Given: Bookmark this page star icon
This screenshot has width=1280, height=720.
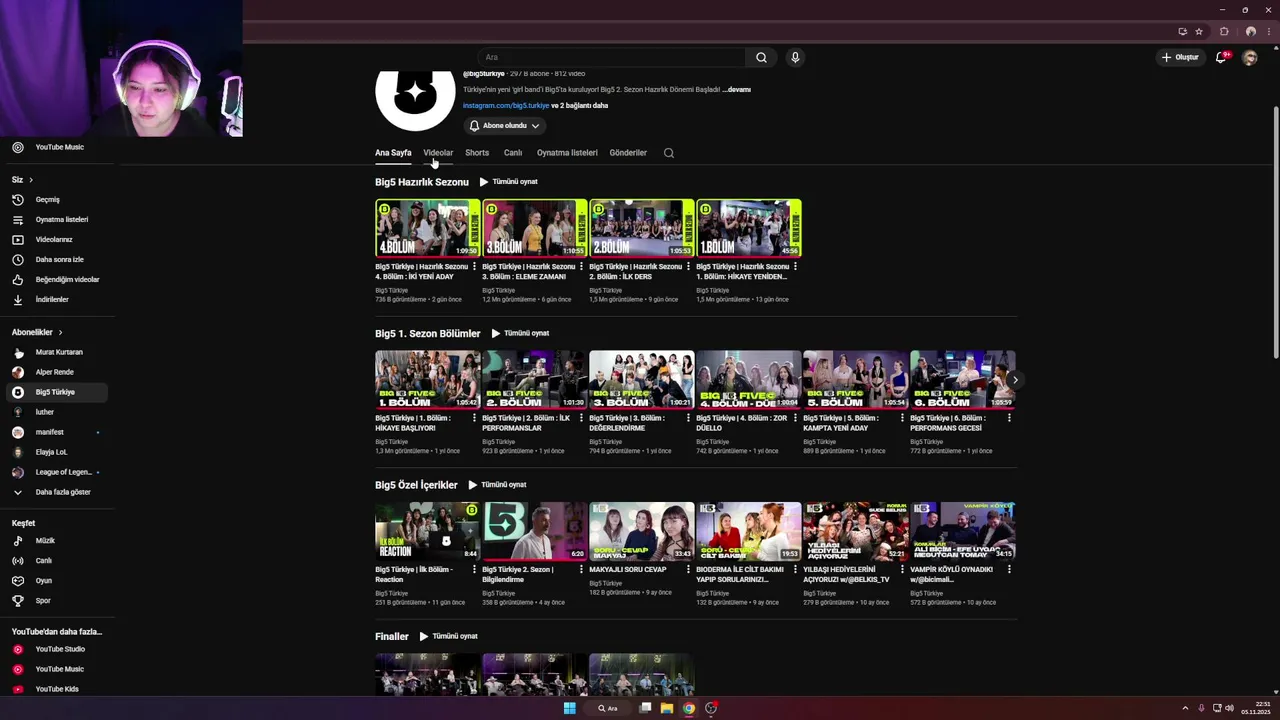Looking at the screenshot, I should (1199, 31).
